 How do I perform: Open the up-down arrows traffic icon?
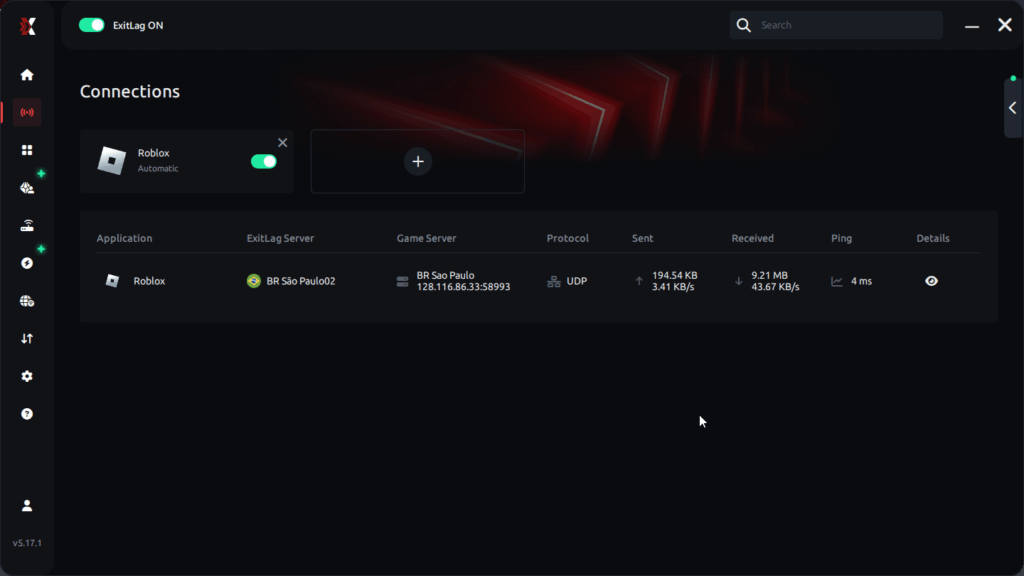click(x=27, y=339)
